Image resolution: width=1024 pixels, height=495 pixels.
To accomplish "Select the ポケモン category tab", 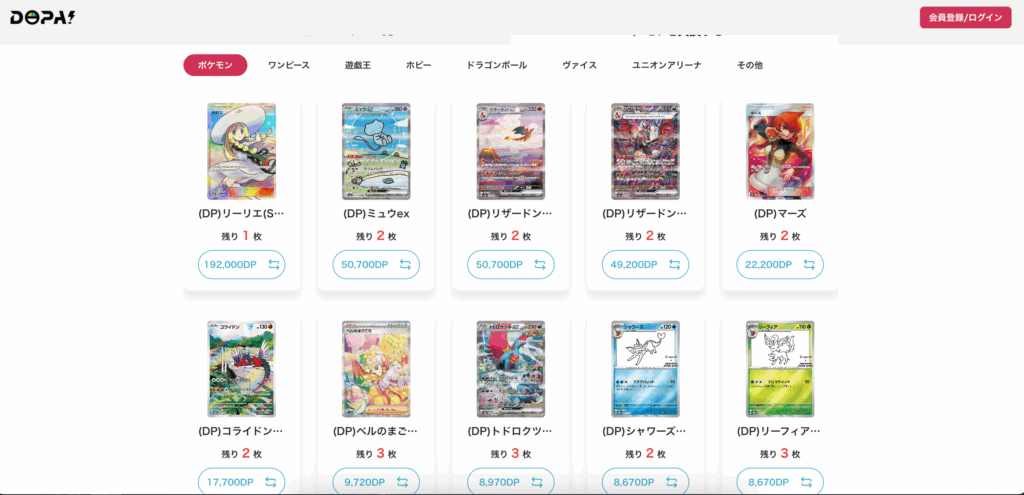I will 215,65.
